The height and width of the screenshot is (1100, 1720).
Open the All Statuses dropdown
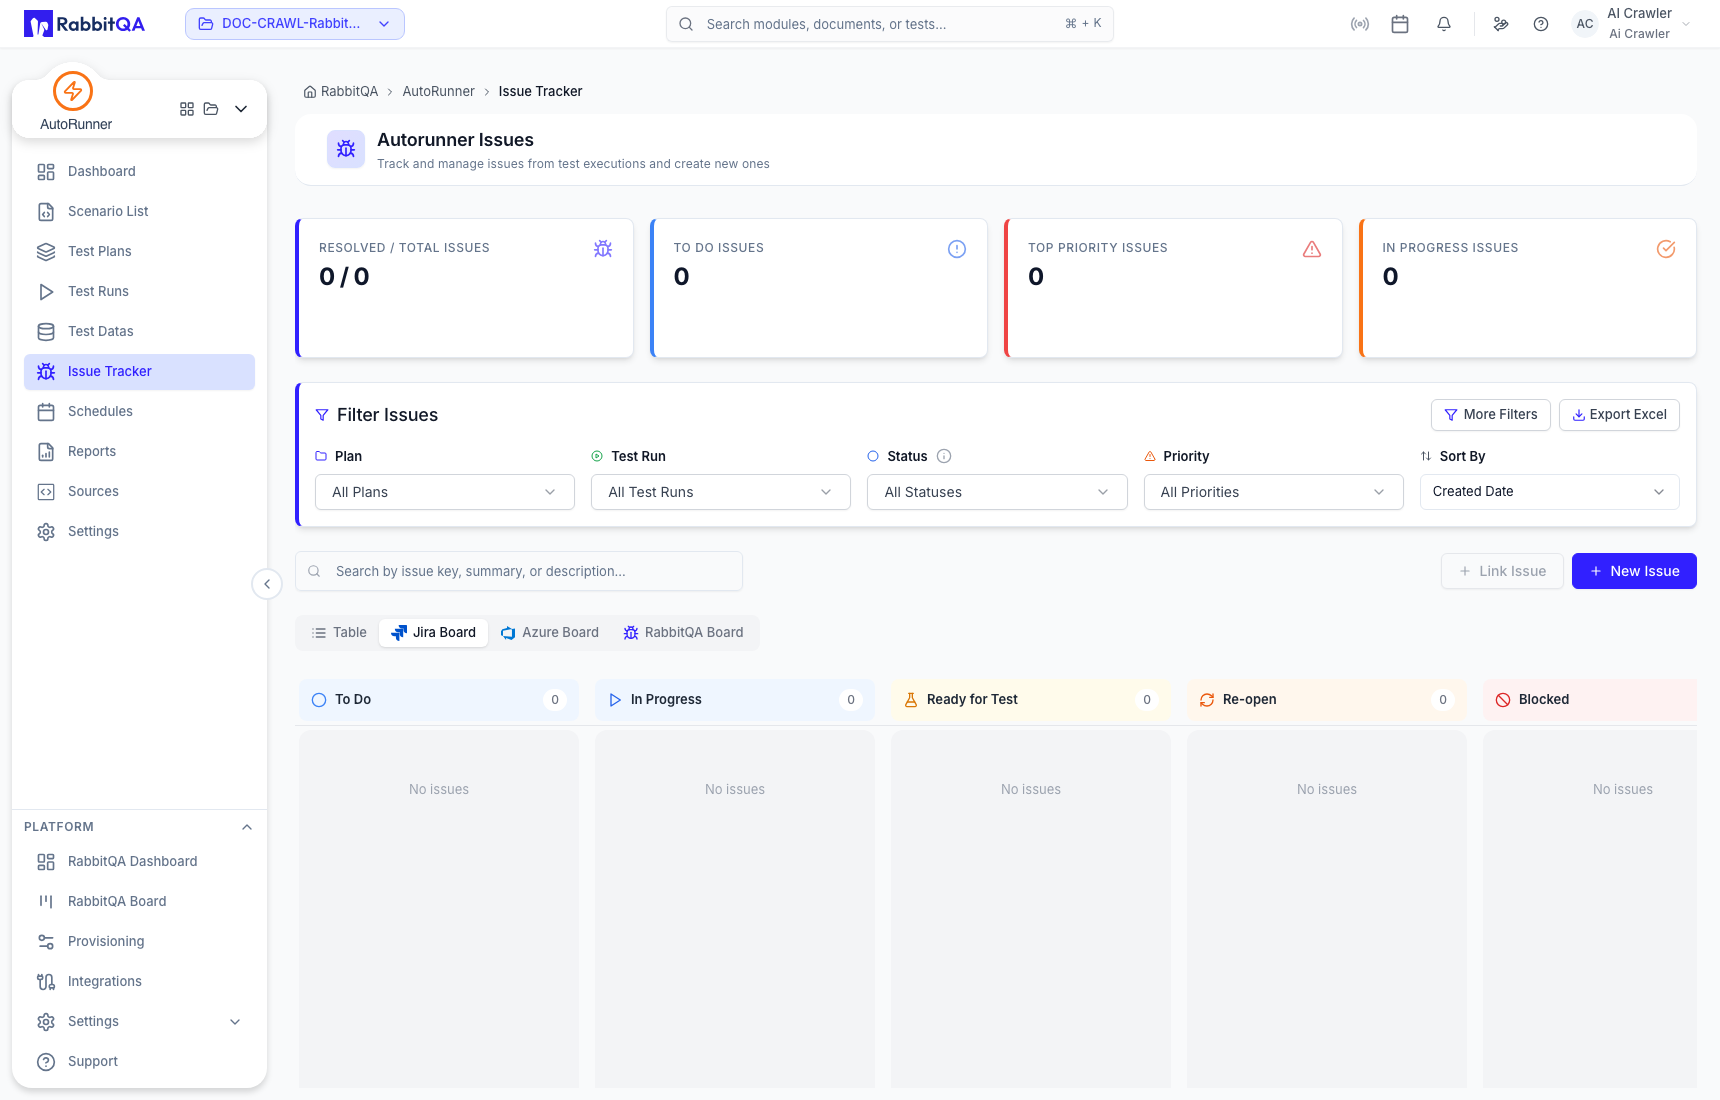coord(997,492)
